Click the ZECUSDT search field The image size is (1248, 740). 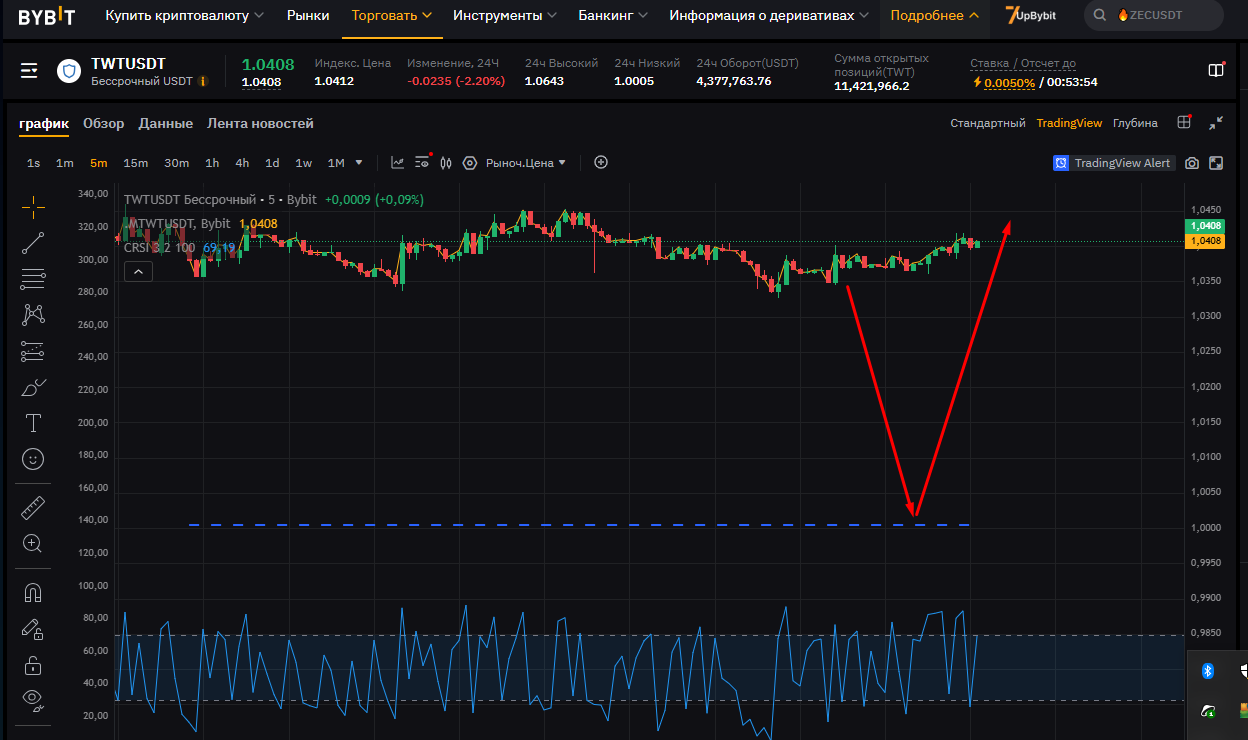click(x=1153, y=15)
